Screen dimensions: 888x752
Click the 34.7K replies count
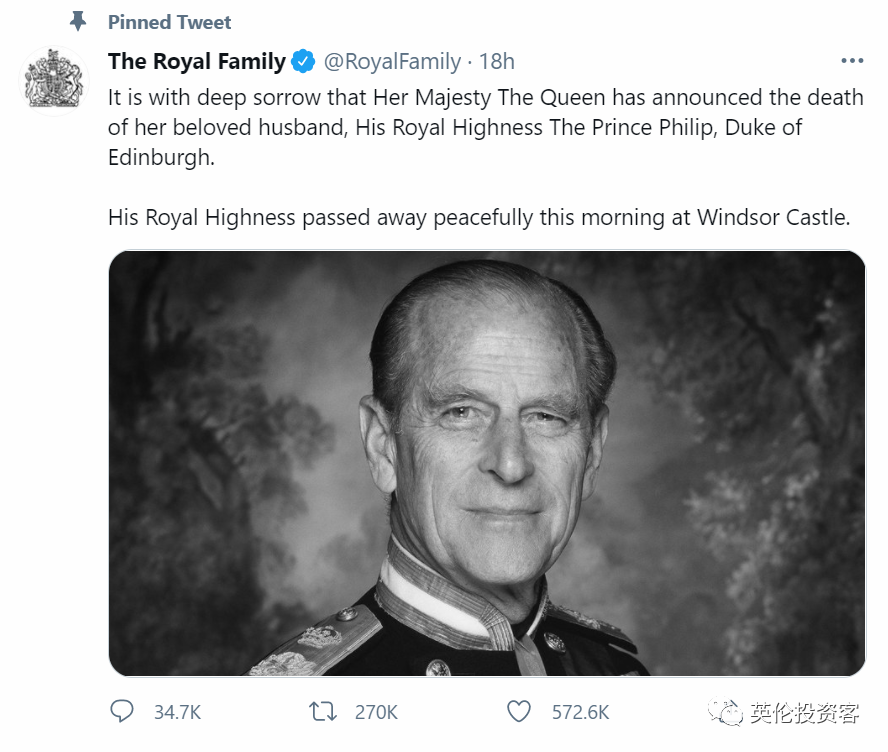coord(177,712)
